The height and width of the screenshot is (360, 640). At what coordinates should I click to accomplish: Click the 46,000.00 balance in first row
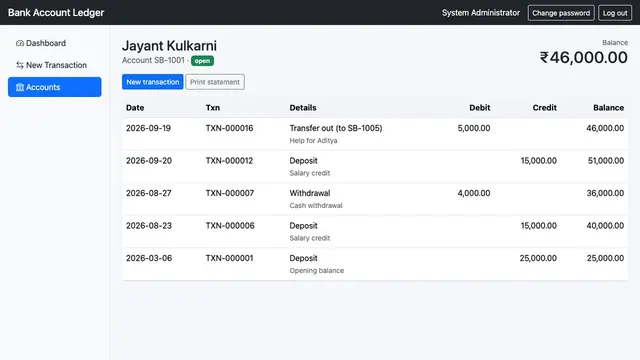(605, 128)
